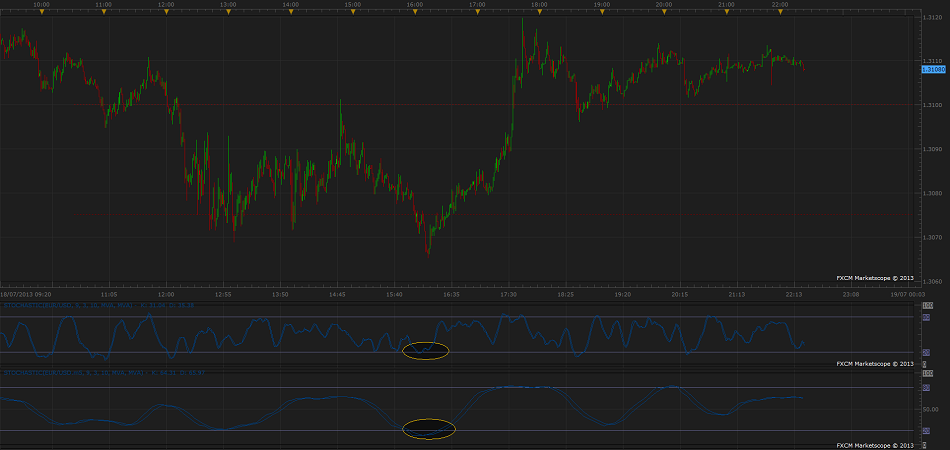Click the 50.00 level label on lower stochastic
The height and width of the screenshot is (450, 950).
coord(931,409)
